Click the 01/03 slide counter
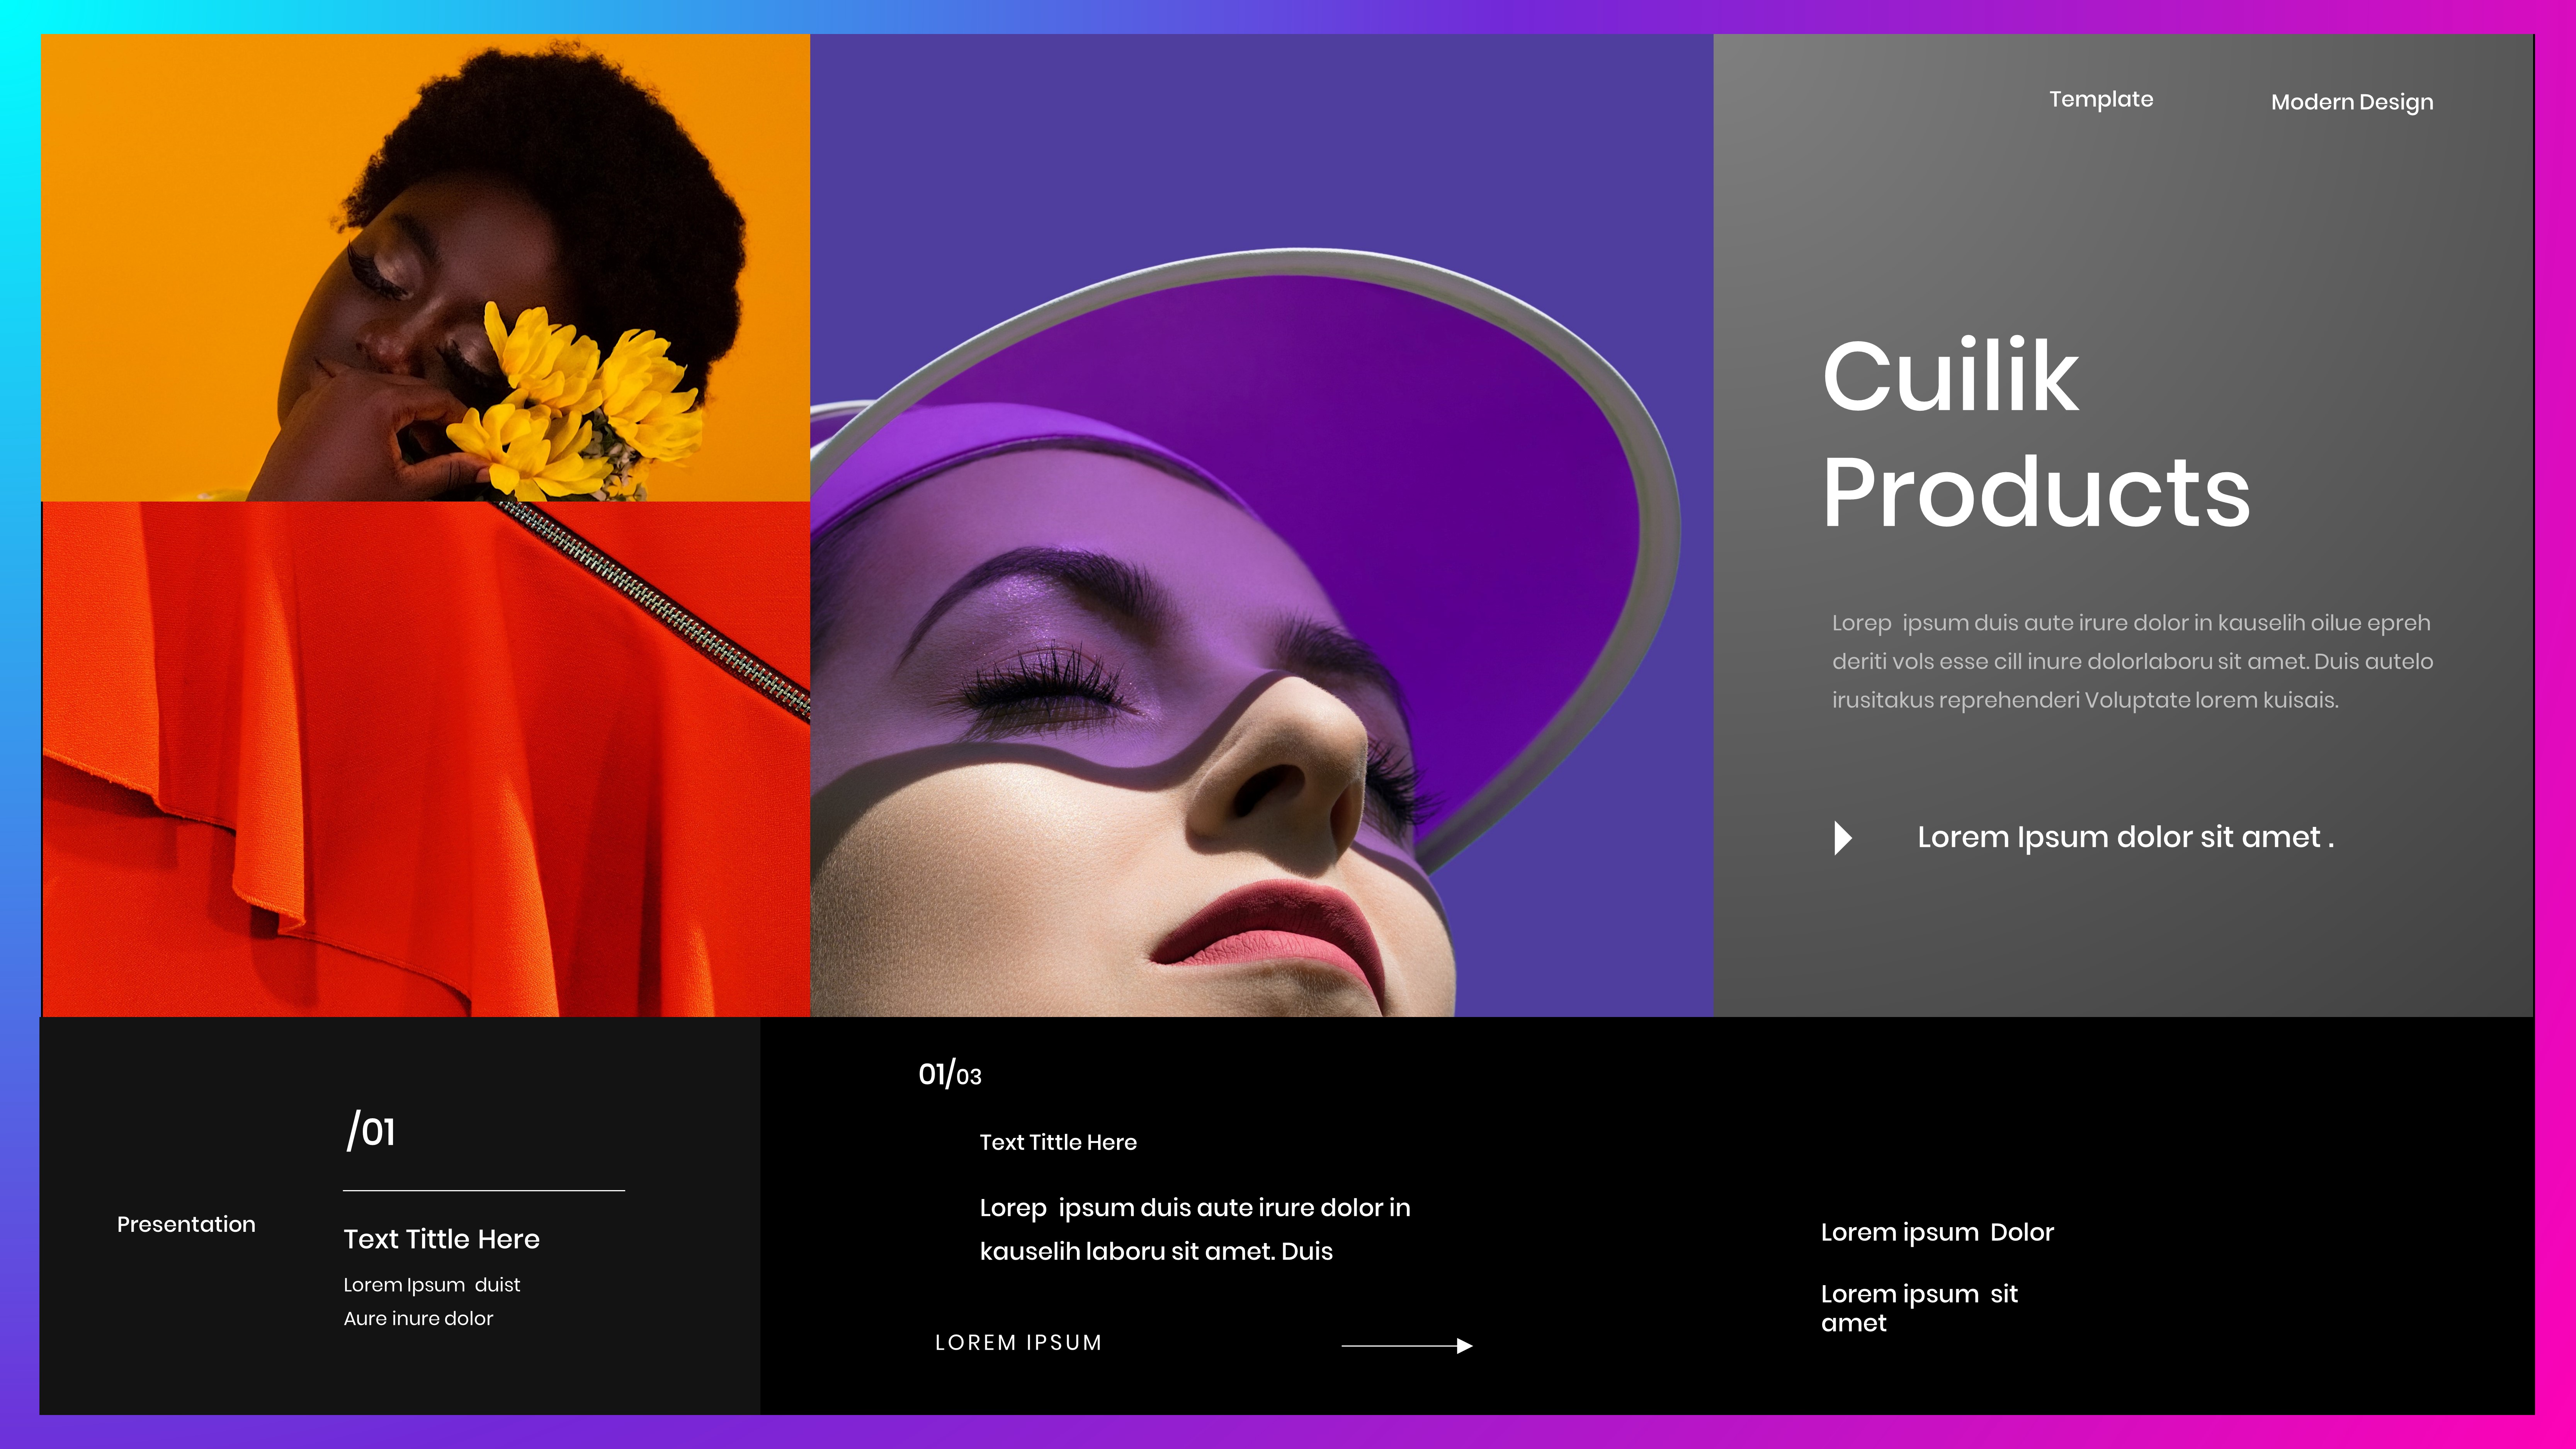2576x1449 pixels. tap(950, 1075)
